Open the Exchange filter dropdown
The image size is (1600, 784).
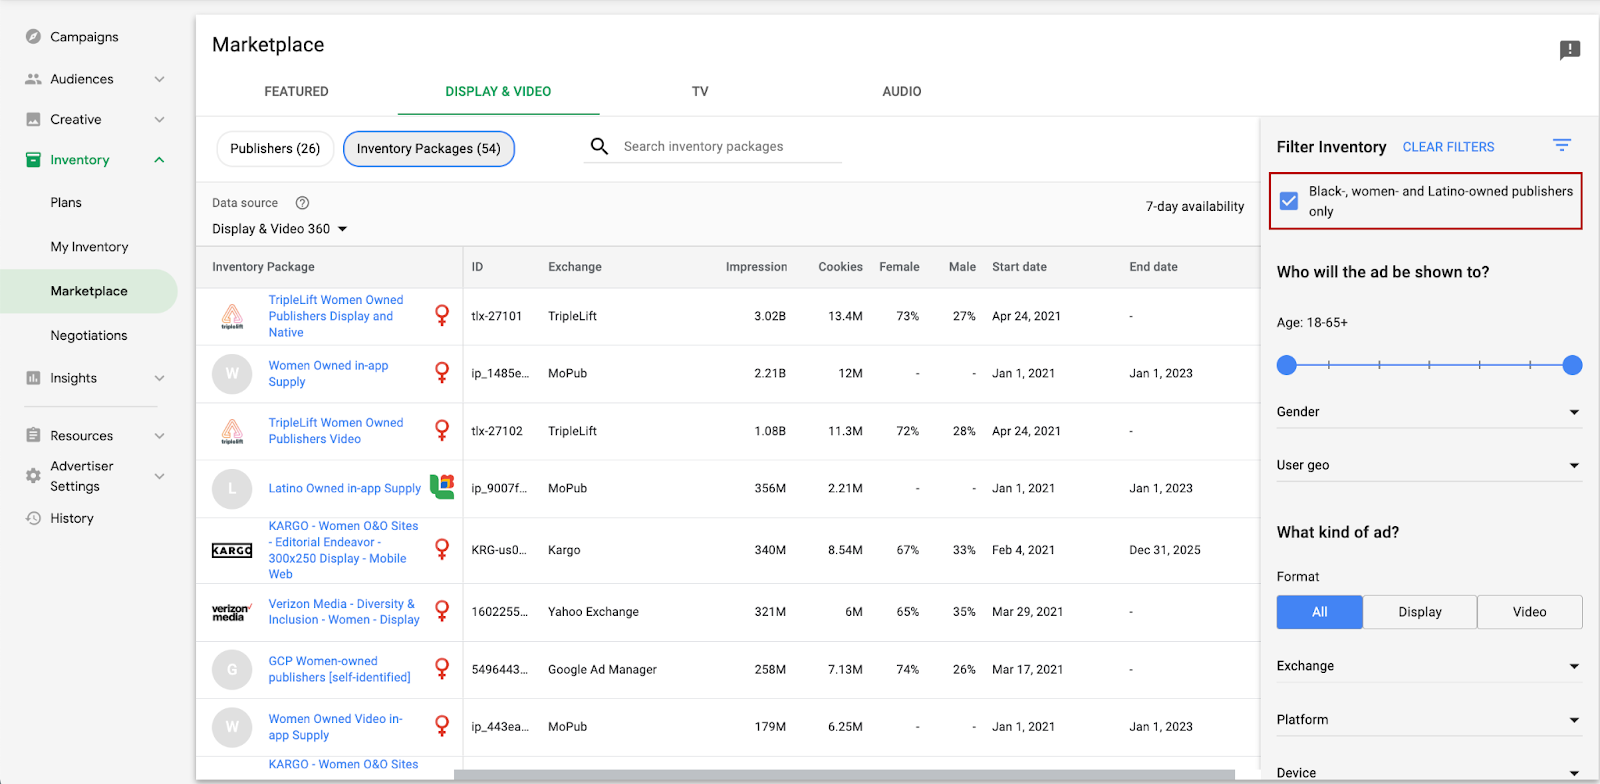pos(1429,666)
